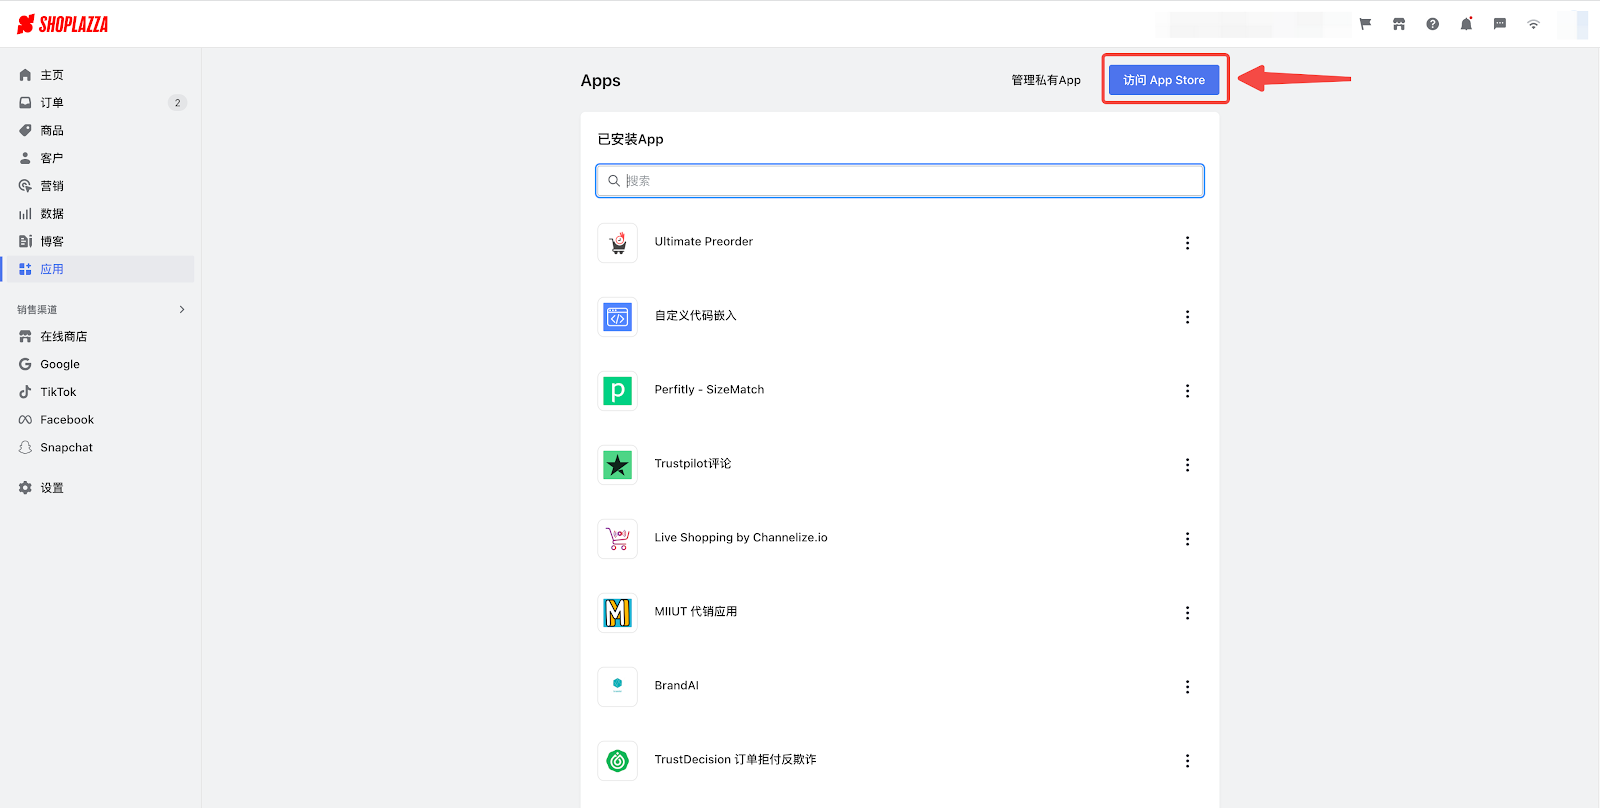This screenshot has height=808, width=1600.
Task: Click the Live Shopping cart app icon
Action: tap(617, 539)
